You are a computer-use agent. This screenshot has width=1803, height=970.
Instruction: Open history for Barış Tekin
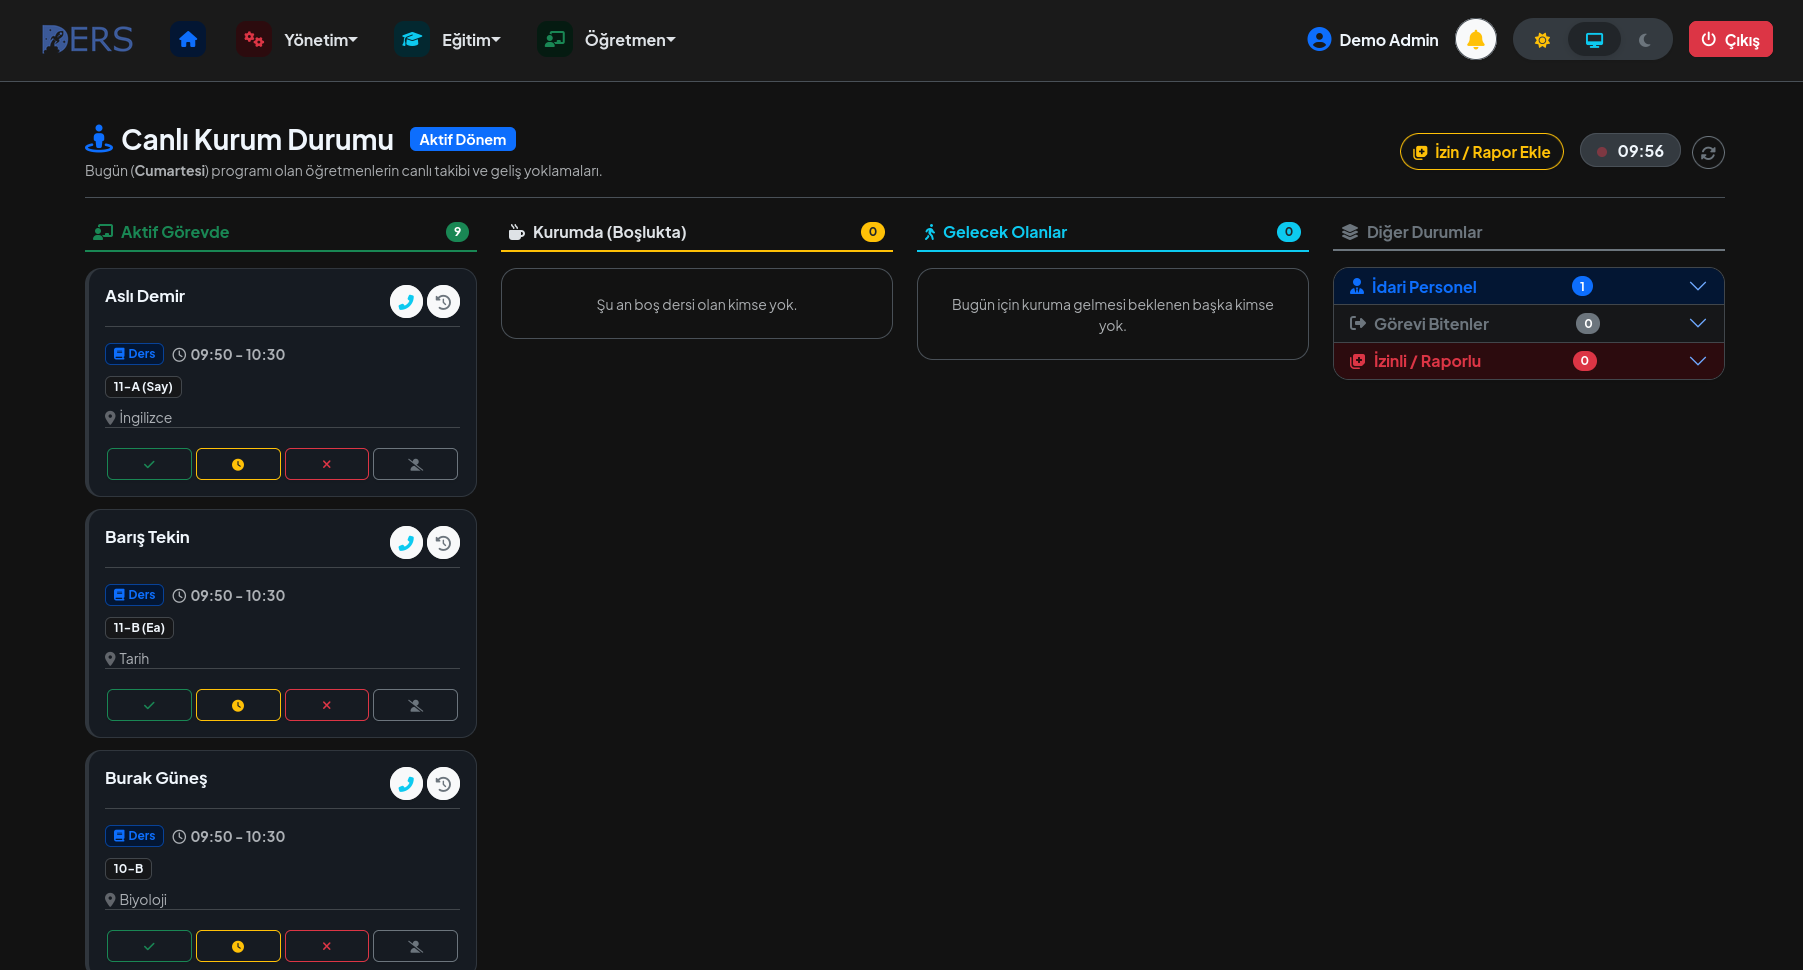coord(444,543)
